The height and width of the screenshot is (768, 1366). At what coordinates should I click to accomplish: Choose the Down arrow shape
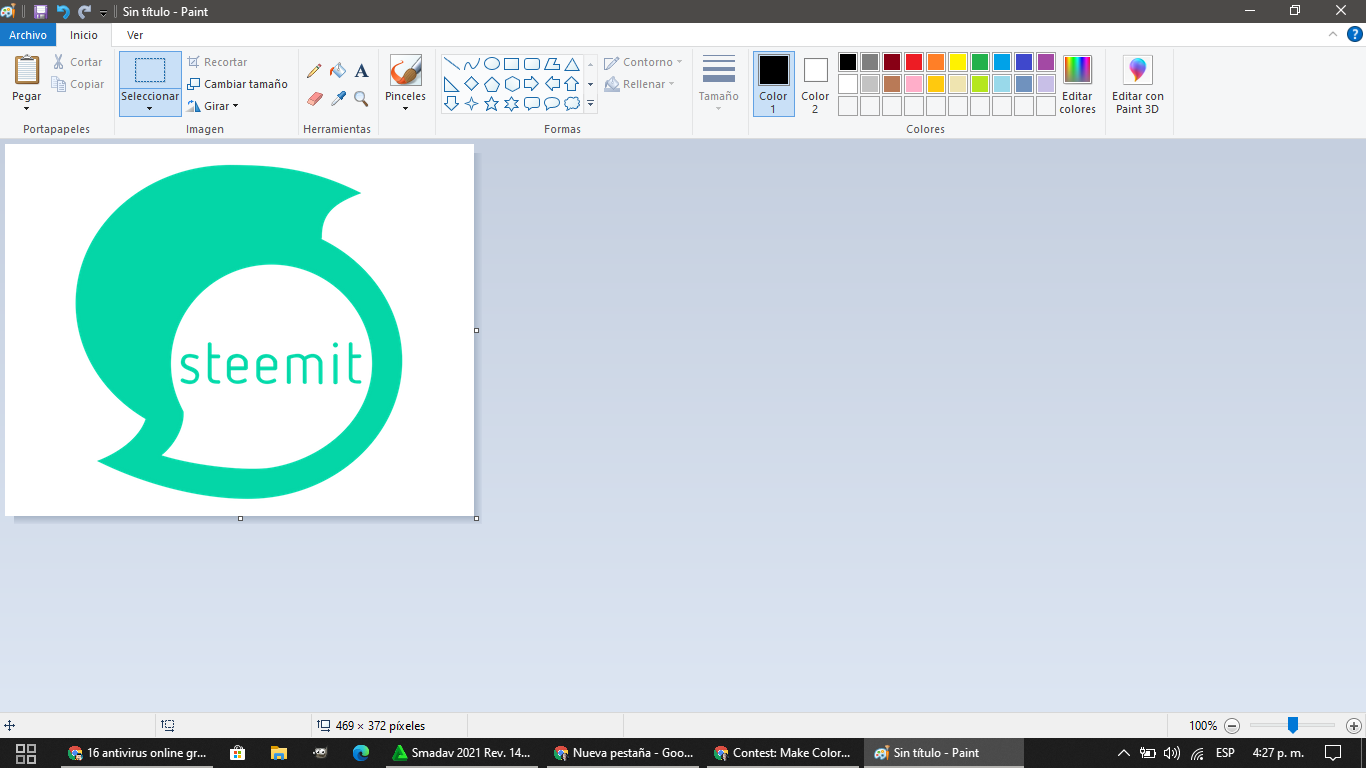(452, 104)
